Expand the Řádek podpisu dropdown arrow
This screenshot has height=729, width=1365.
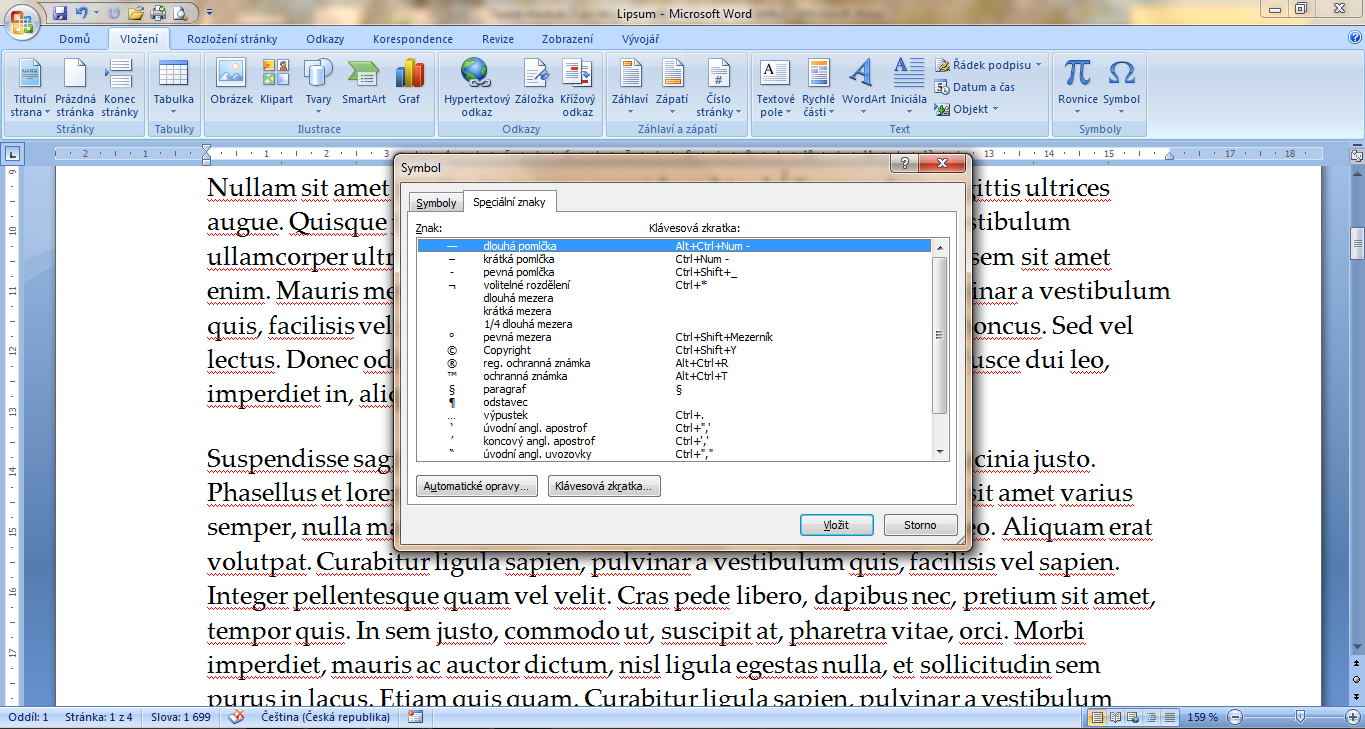coord(1038,65)
